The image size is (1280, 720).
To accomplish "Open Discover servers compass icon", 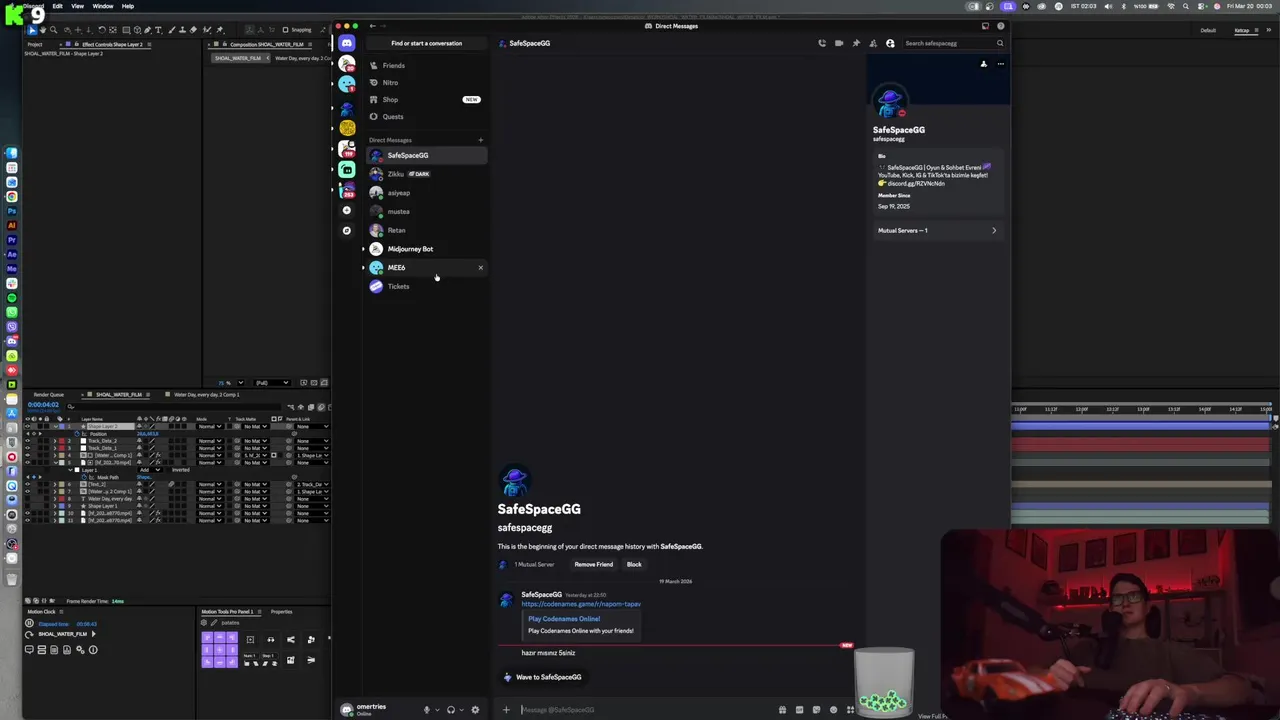I will [347, 230].
